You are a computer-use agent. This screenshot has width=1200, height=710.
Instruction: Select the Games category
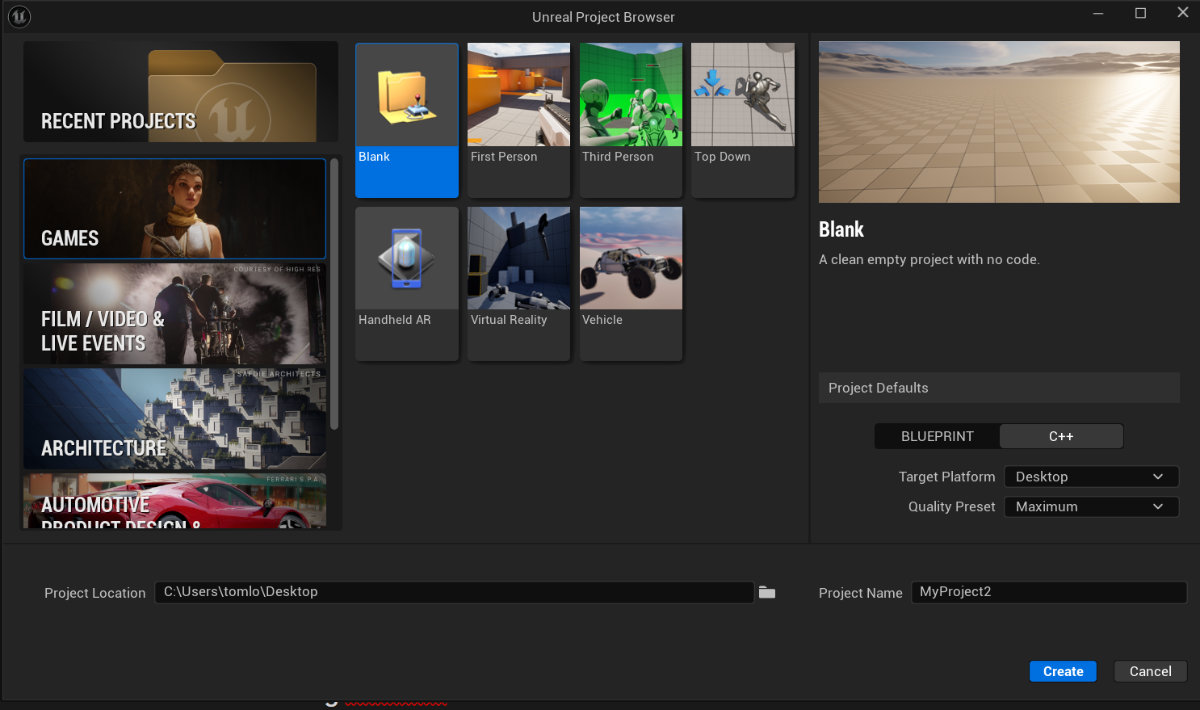click(175, 209)
